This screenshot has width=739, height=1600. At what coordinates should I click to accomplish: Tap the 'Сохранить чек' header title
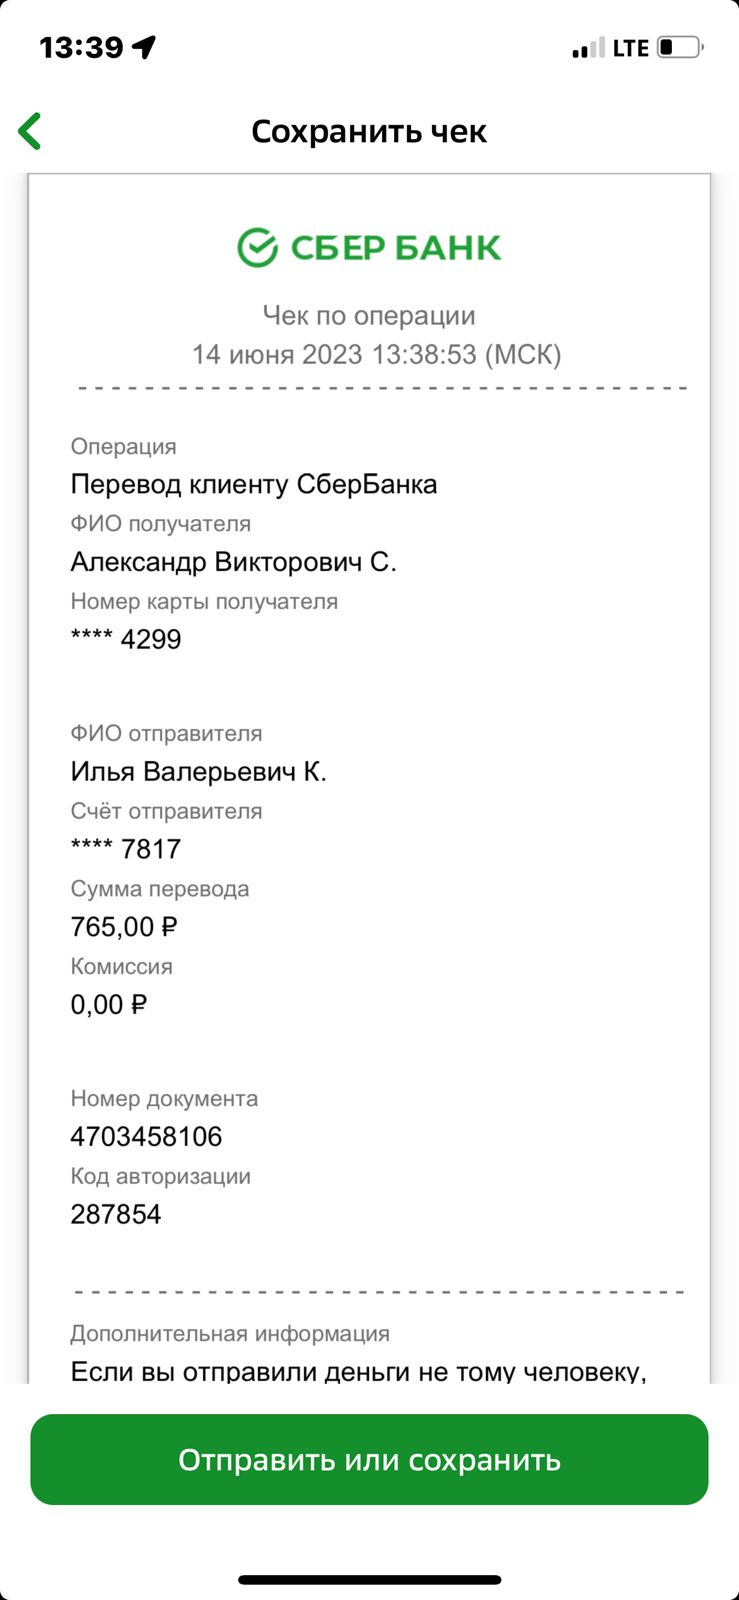pyautogui.click(x=369, y=131)
